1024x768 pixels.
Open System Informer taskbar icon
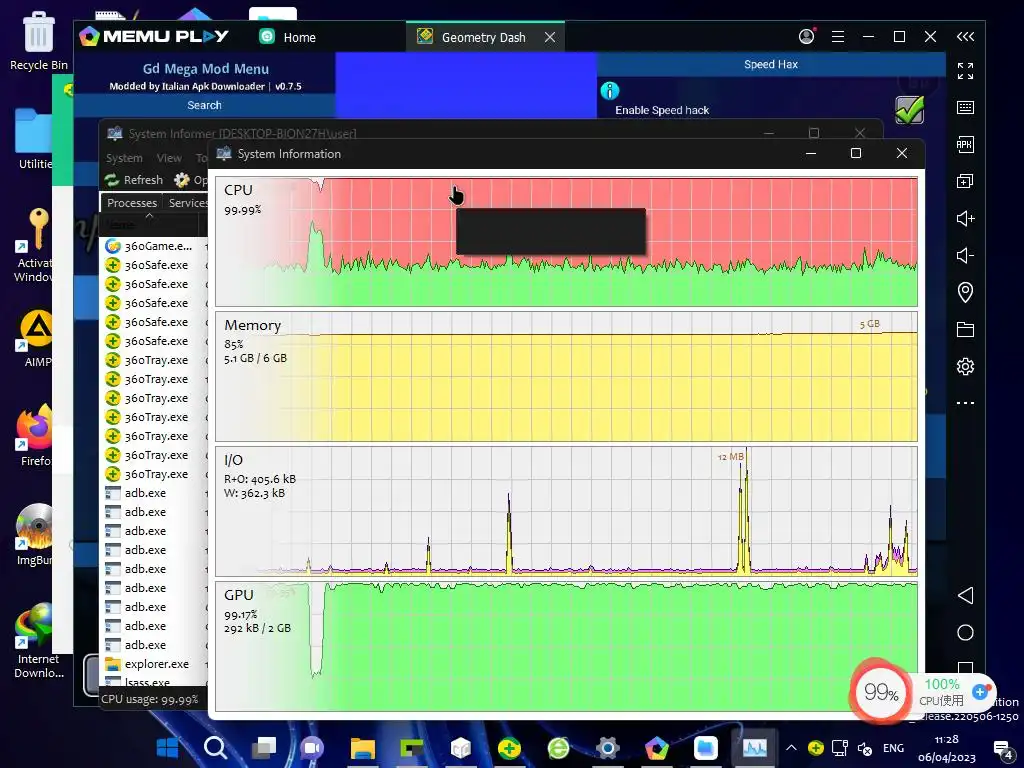[x=754, y=748]
